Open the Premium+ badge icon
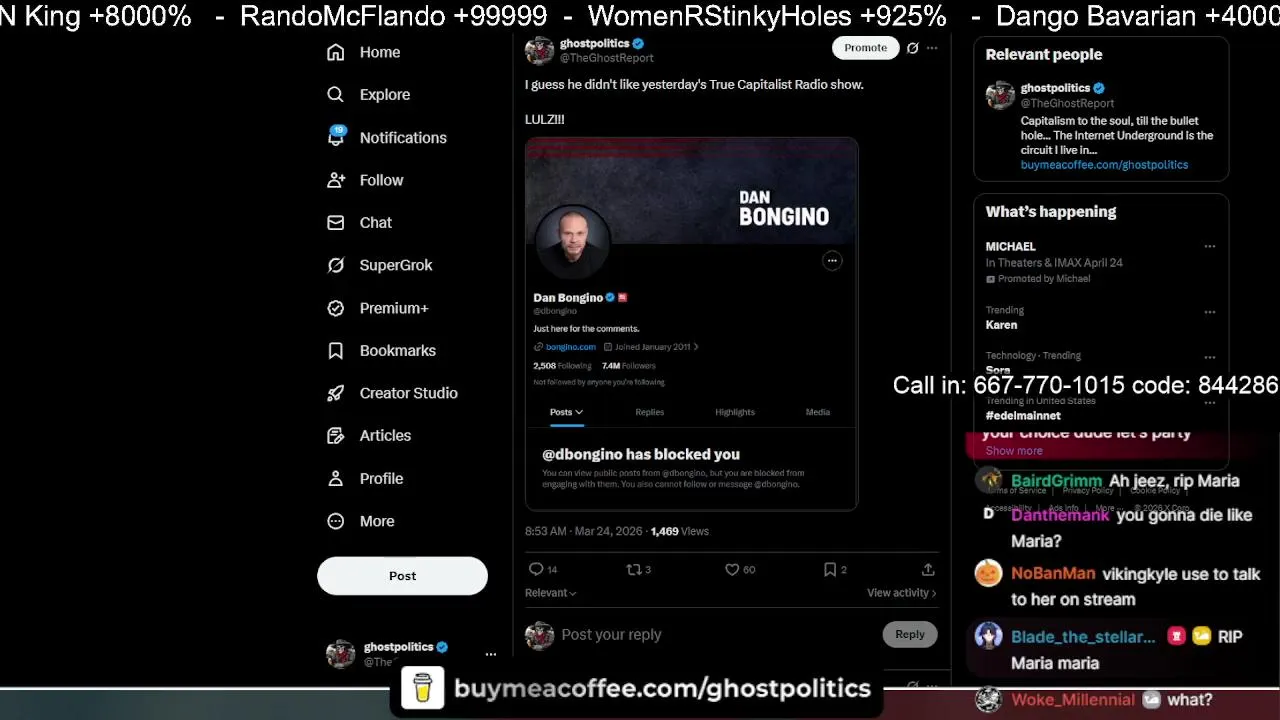This screenshot has height=720, width=1280. [x=336, y=308]
